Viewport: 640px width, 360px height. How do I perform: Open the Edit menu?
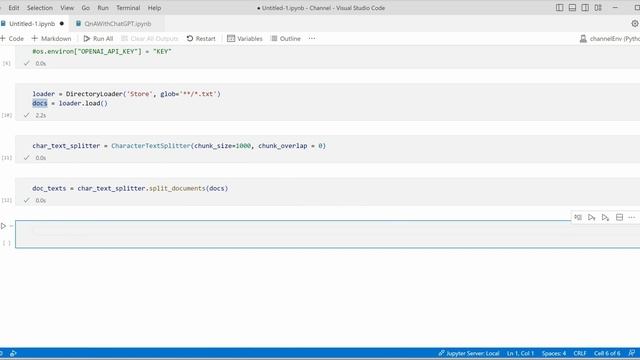14,8
